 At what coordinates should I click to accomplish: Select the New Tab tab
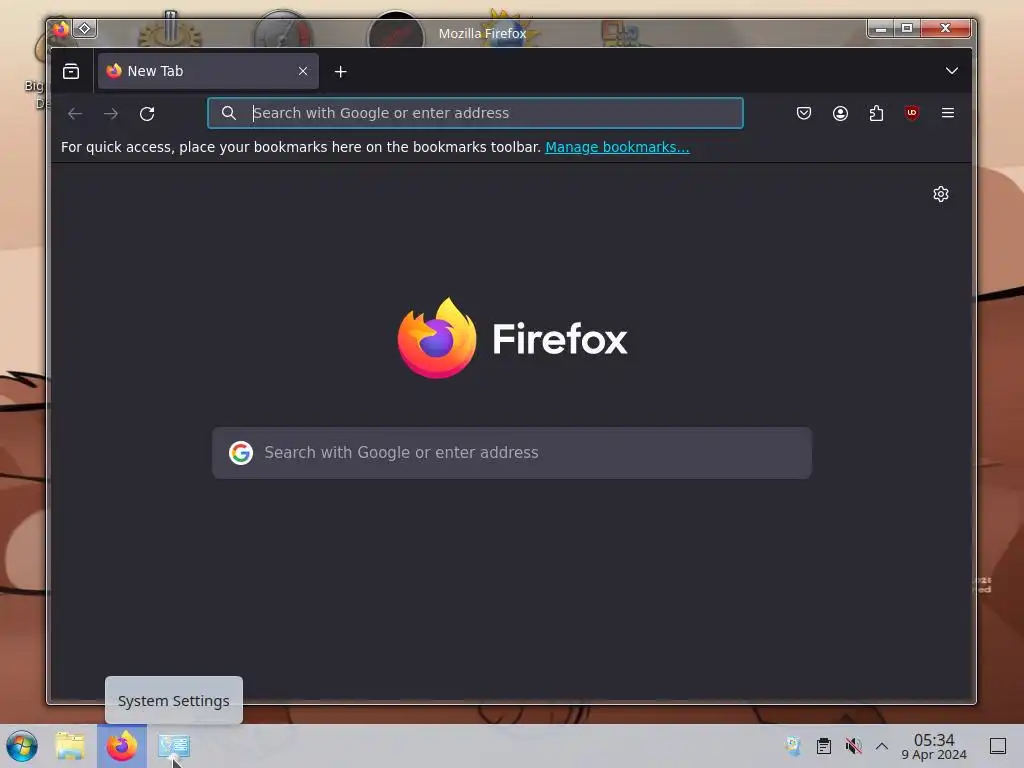click(x=208, y=71)
